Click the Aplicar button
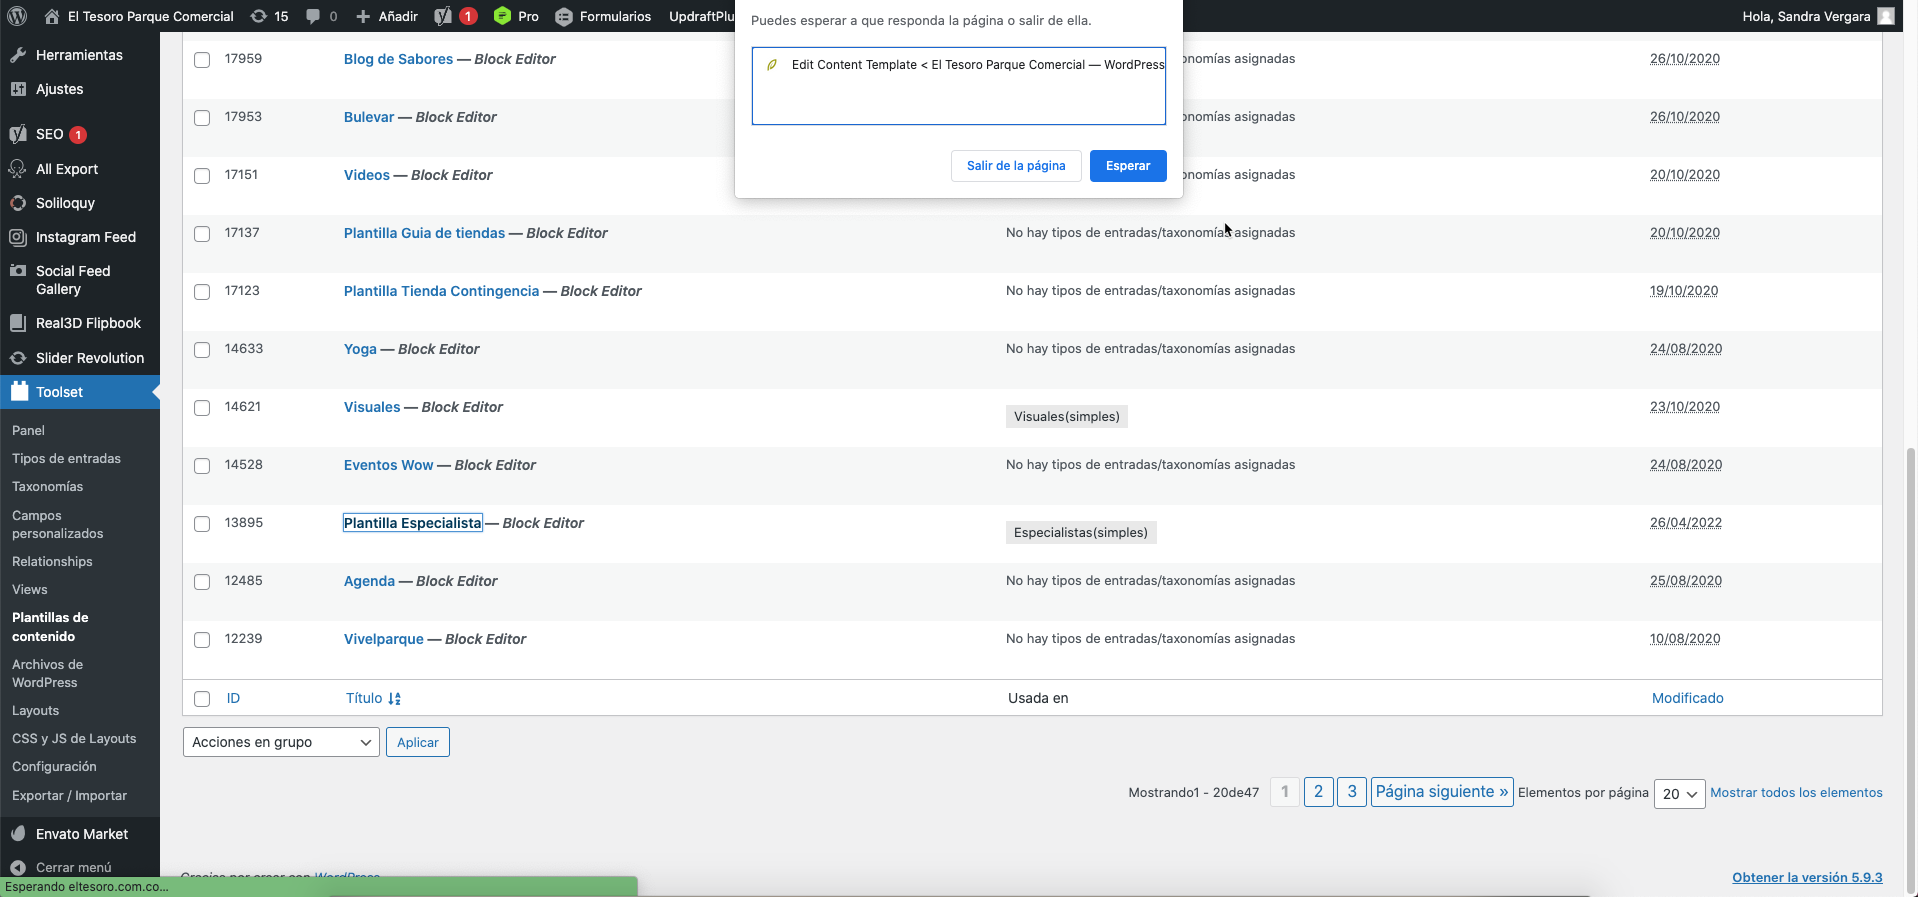Image resolution: width=1918 pixels, height=897 pixels. click(x=418, y=742)
